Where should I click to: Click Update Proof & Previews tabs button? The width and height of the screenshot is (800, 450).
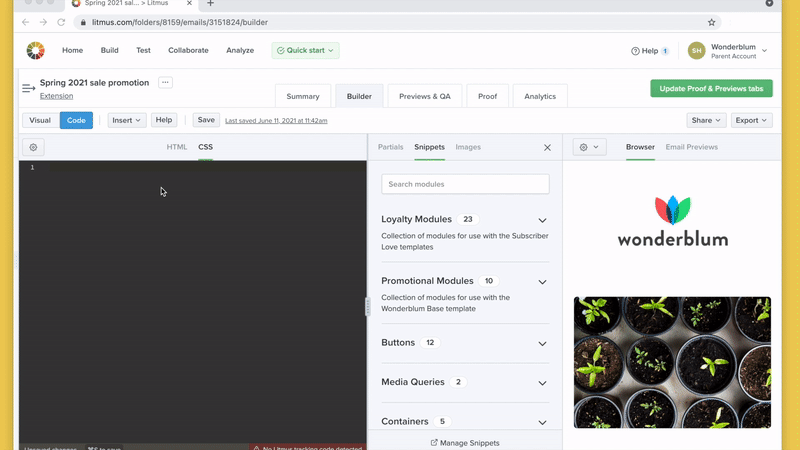coord(711,88)
